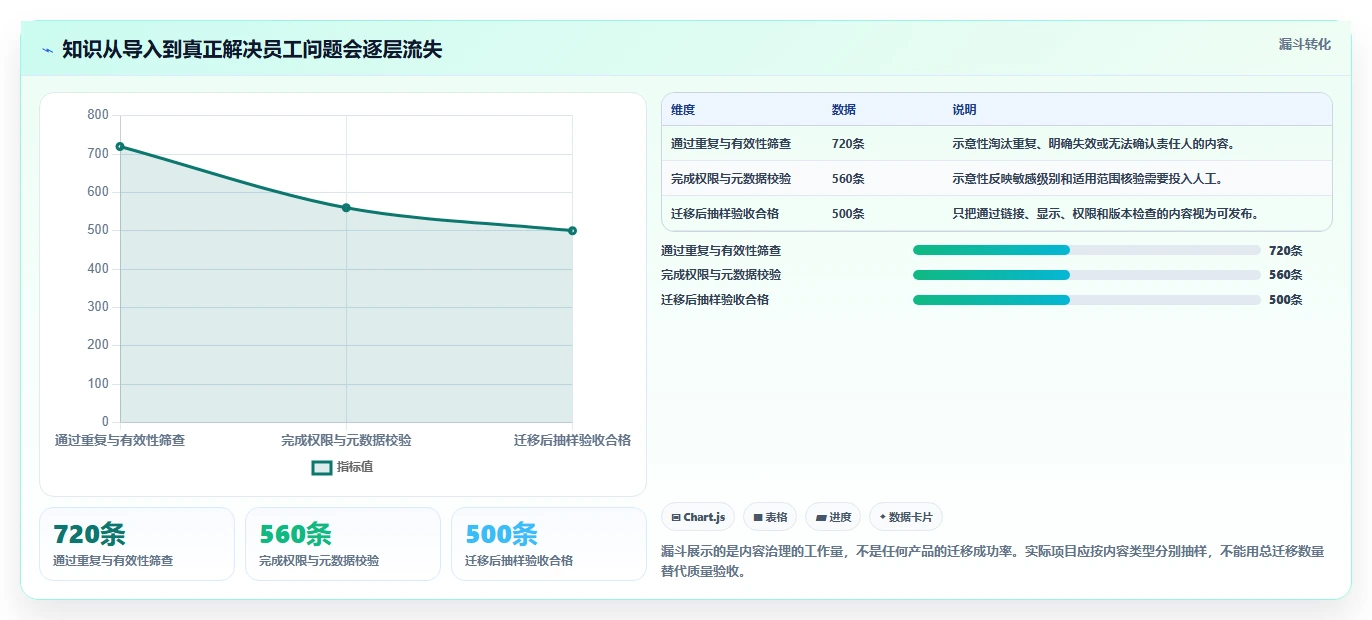This screenshot has width=1372, height=620.
Task: Click the 560条 value right of progress bar
Action: (1285, 275)
